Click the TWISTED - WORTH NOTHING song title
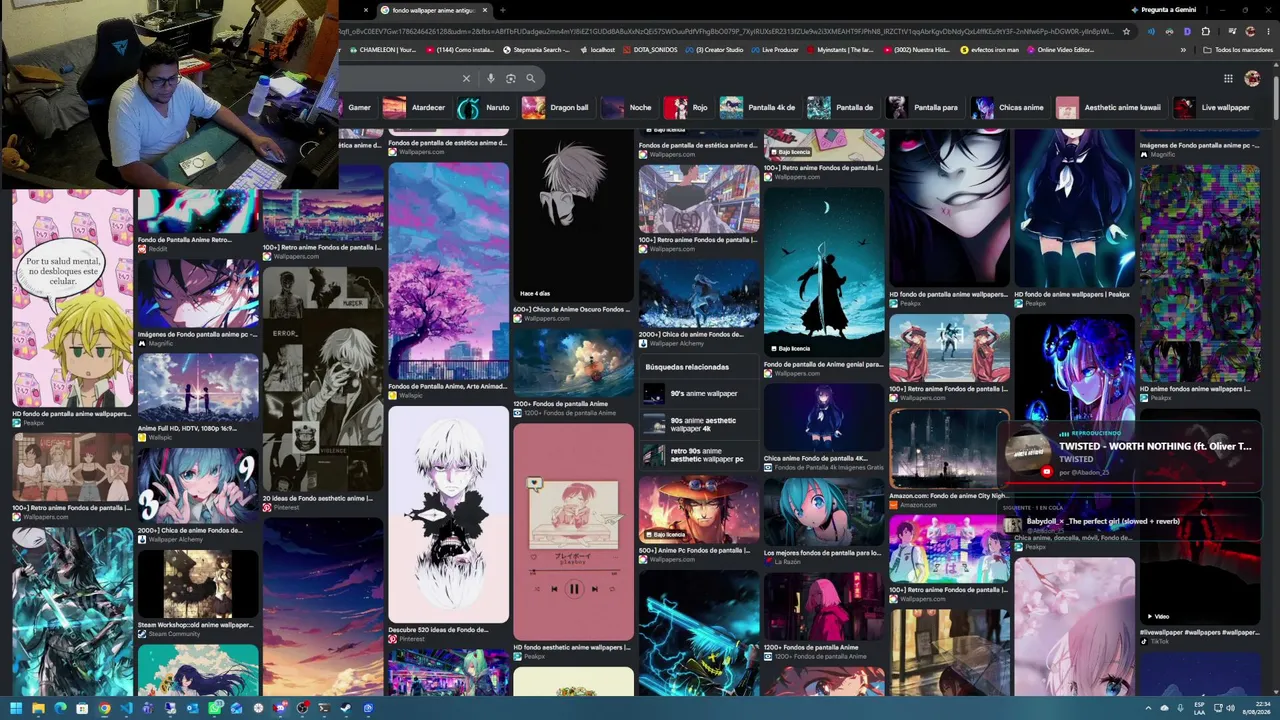The image size is (1280, 720). (1155, 447)
